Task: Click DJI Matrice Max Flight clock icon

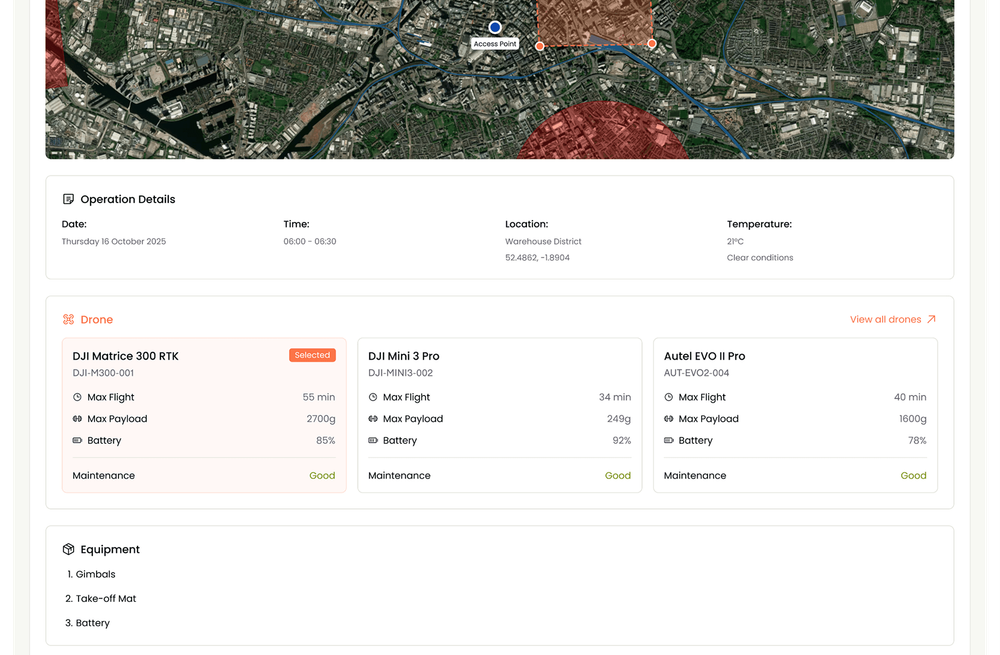Action: pos(77,397)
